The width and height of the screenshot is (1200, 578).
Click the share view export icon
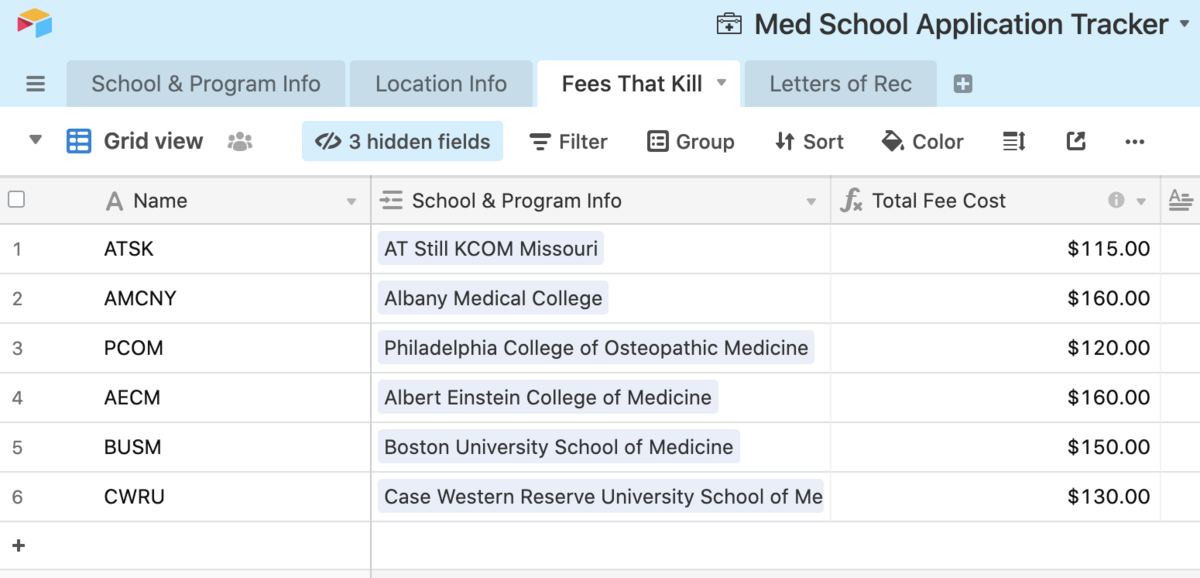(x=1076, y=141)
